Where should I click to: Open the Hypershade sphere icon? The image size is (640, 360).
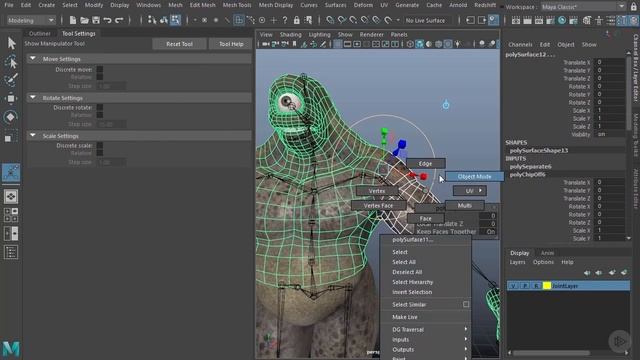pyautogui.click(x=562, y=20)
